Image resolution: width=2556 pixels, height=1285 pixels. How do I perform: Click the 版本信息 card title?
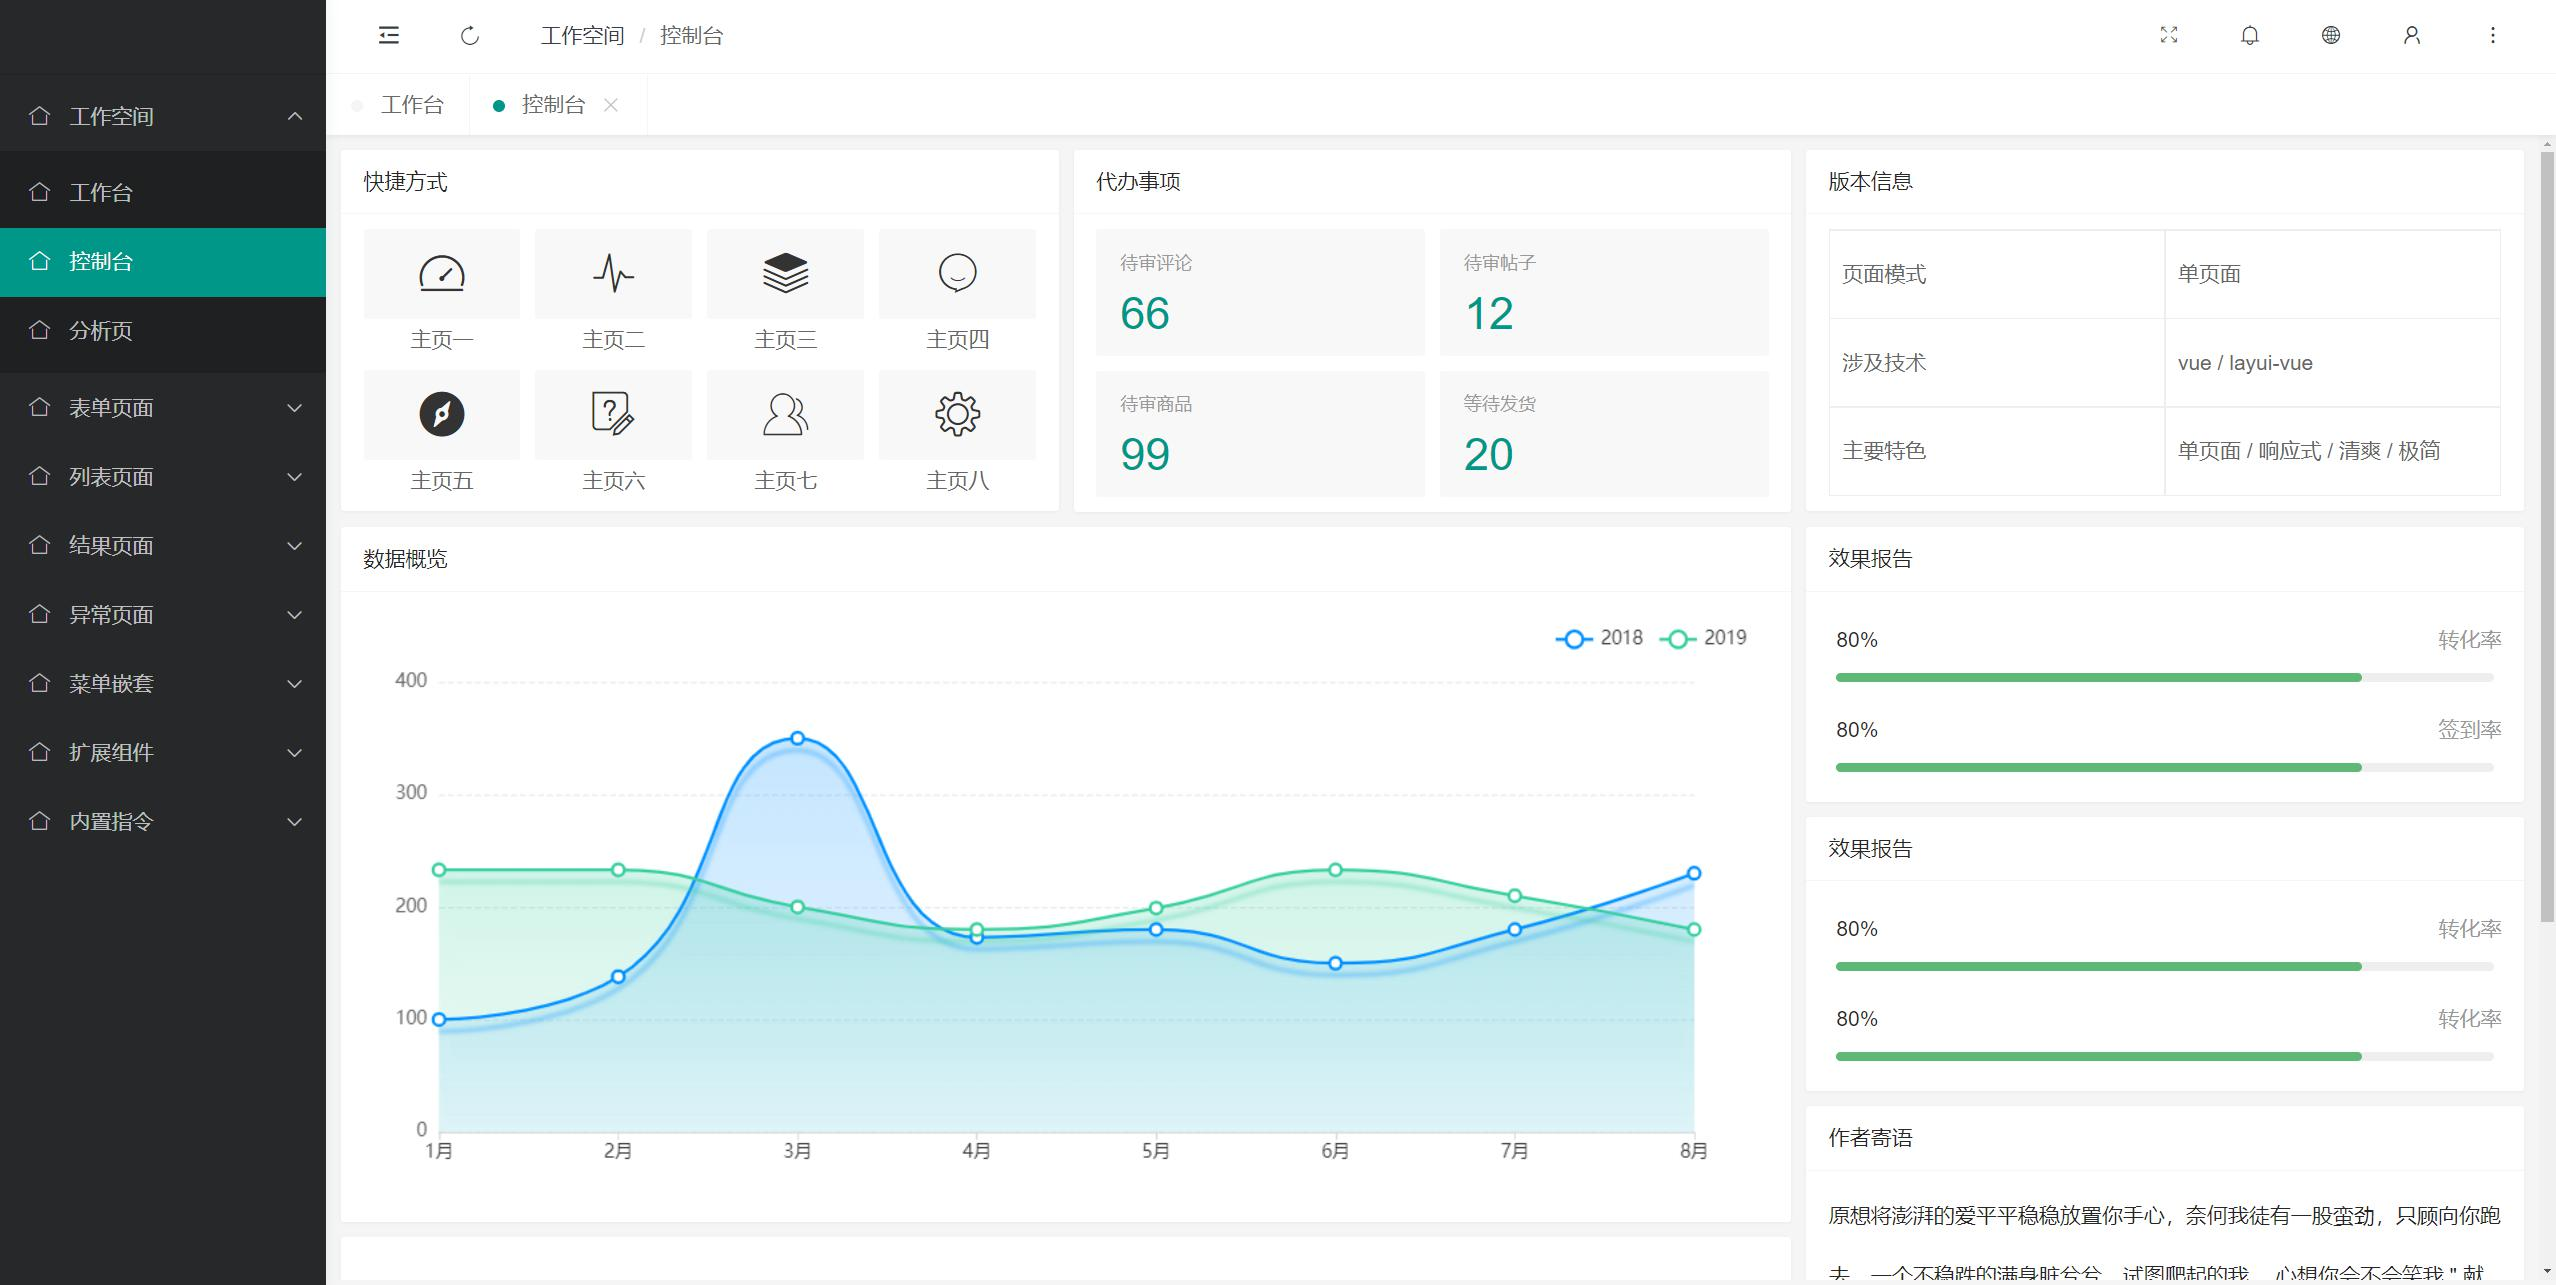point(1870,182)
